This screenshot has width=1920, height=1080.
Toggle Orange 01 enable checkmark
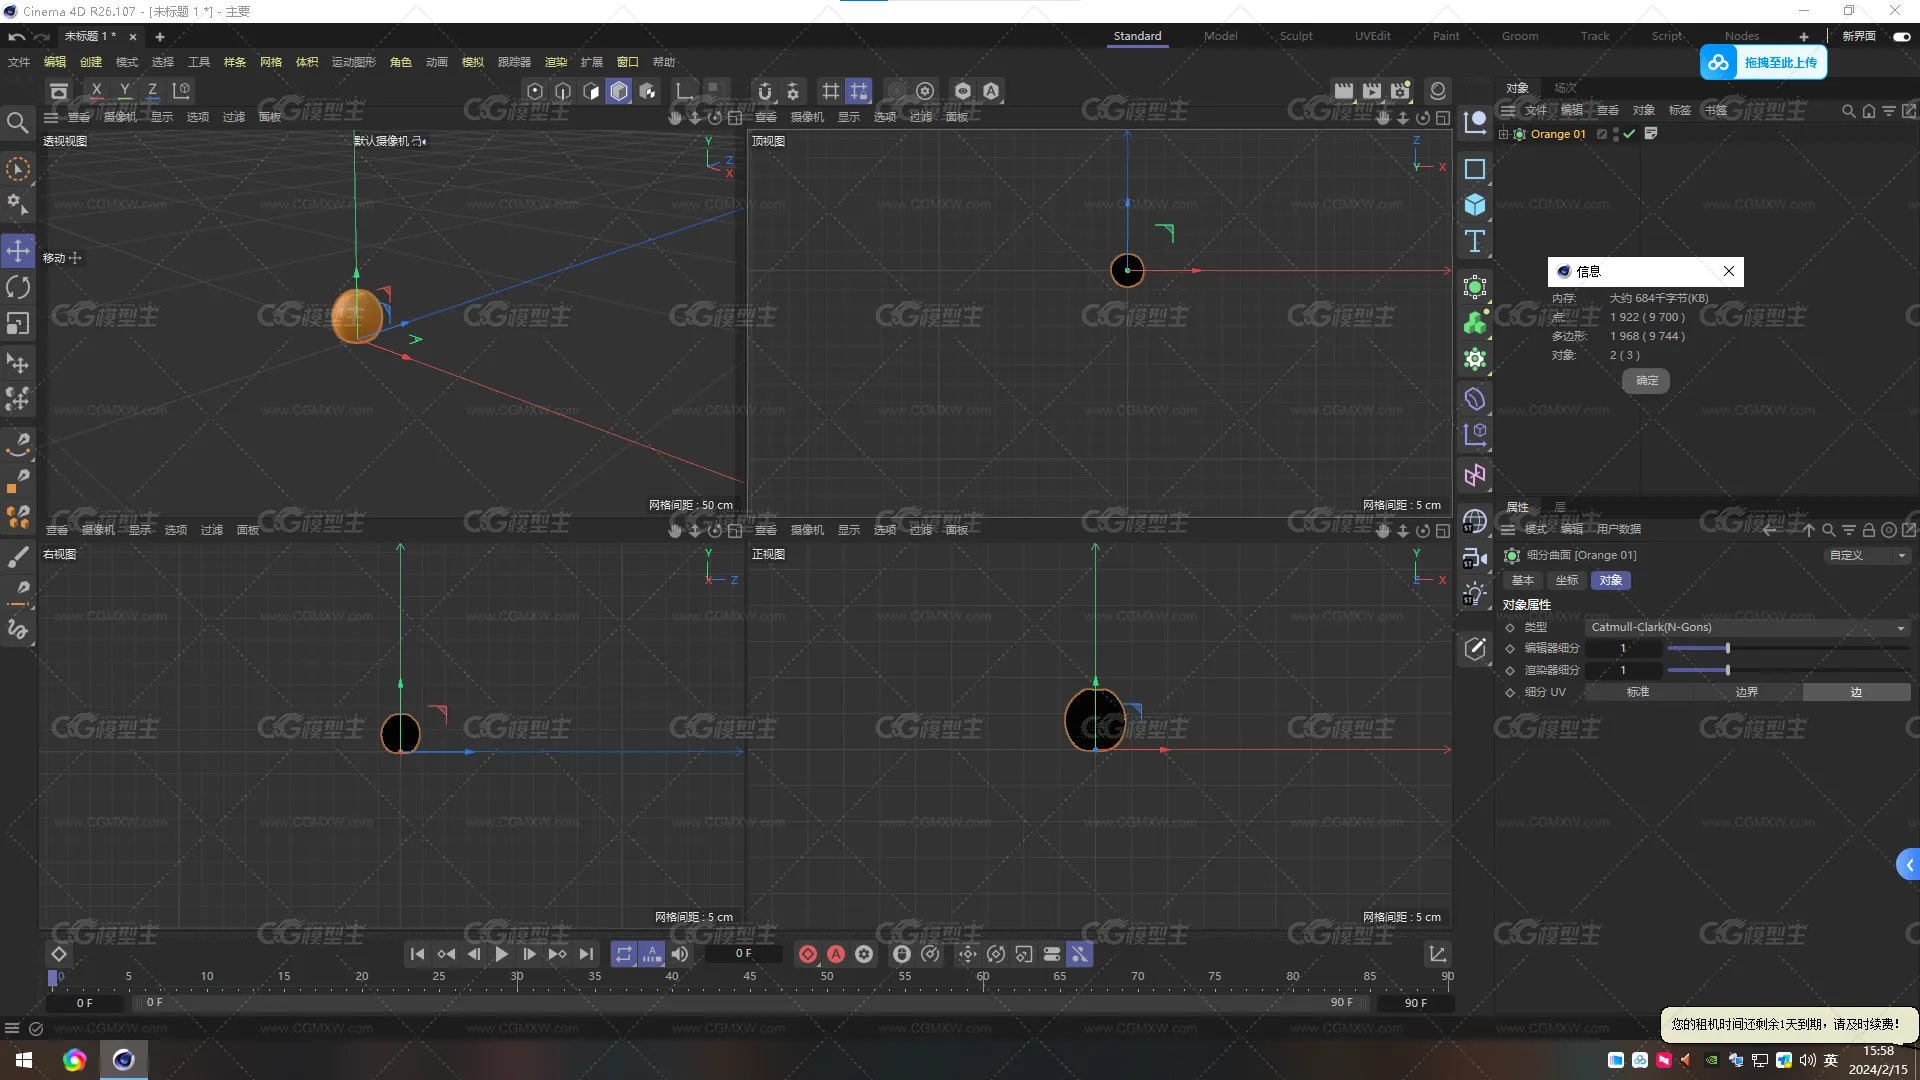[x=1630, y=134]
